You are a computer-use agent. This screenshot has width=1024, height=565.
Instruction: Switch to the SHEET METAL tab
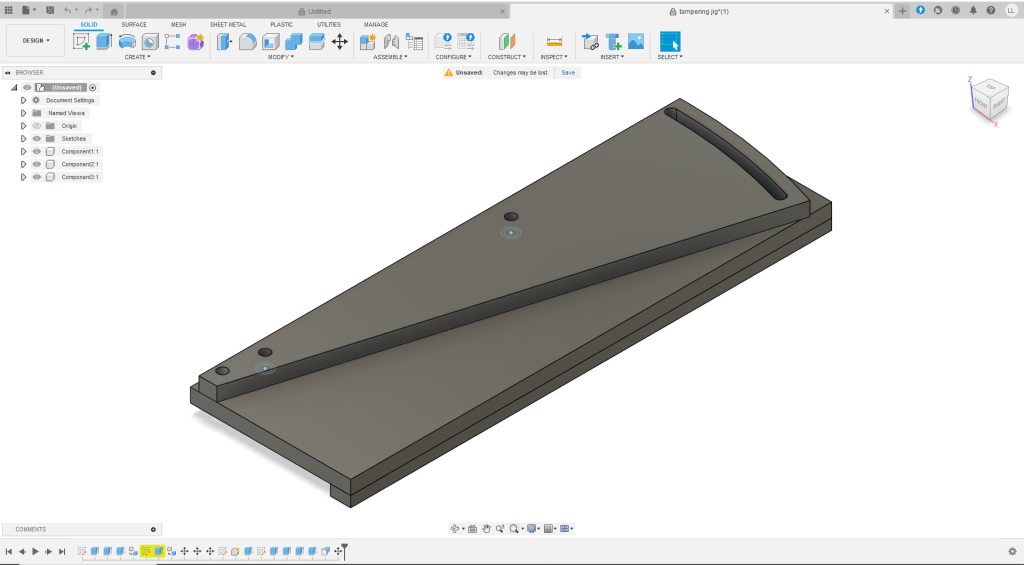pyautogui.click(x=228, y=24)
